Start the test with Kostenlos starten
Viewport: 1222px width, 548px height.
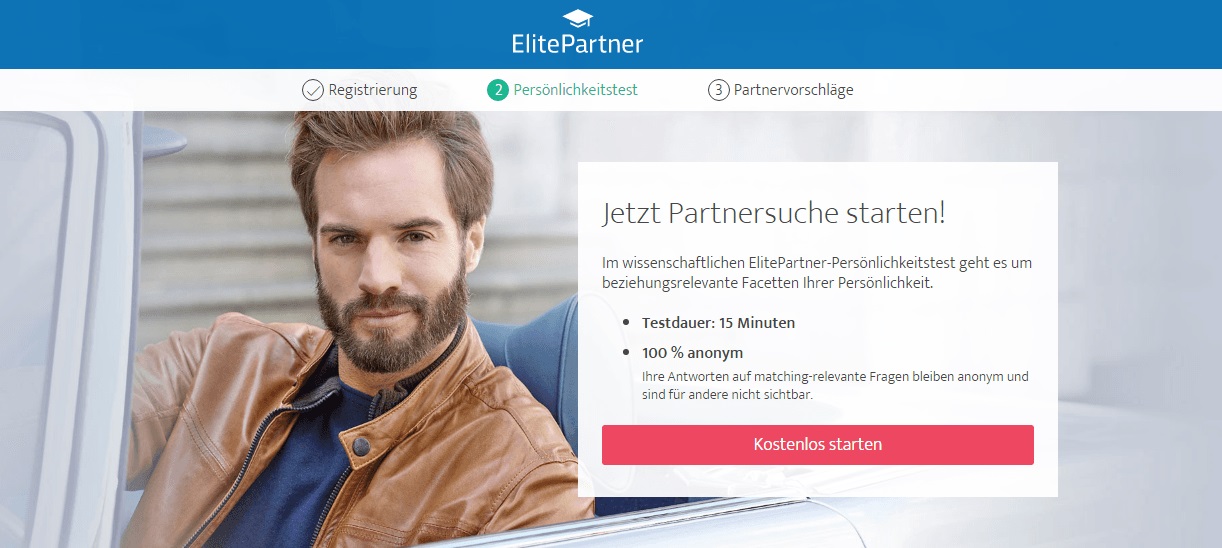click(818, 444)
